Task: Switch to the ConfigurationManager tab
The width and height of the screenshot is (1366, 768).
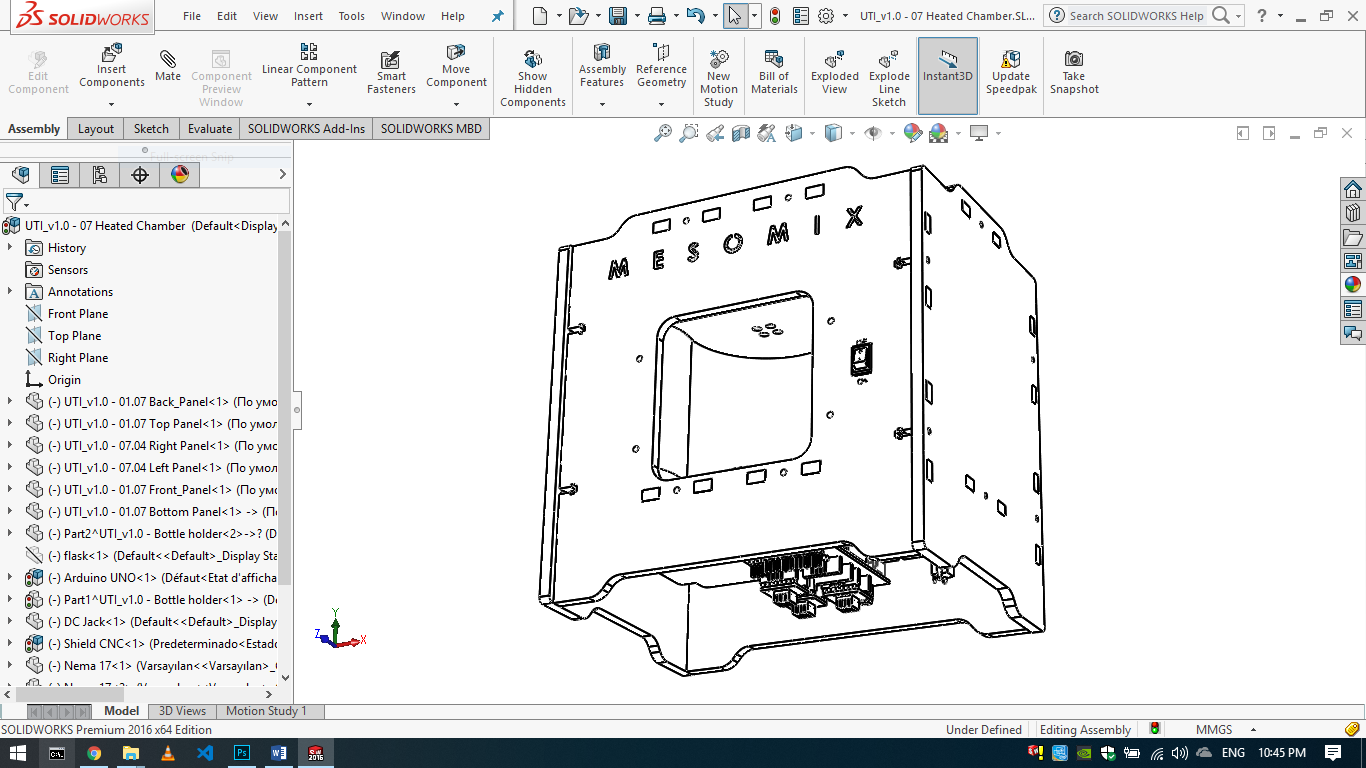Action: point(97,175)
